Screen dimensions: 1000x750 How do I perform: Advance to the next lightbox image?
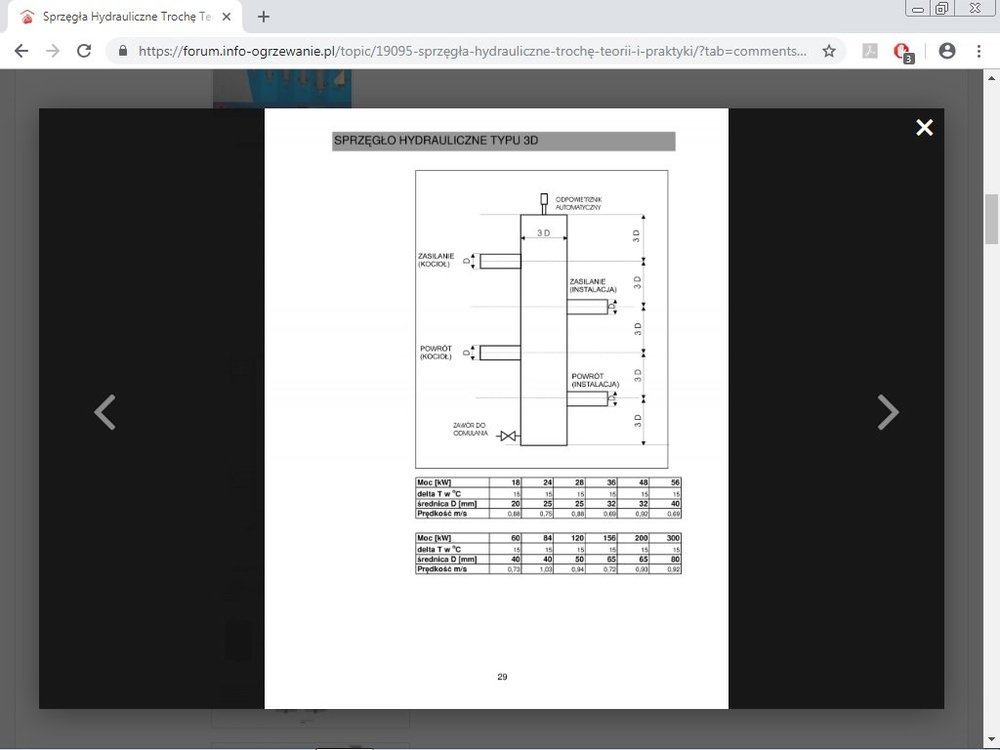(887, 412)
